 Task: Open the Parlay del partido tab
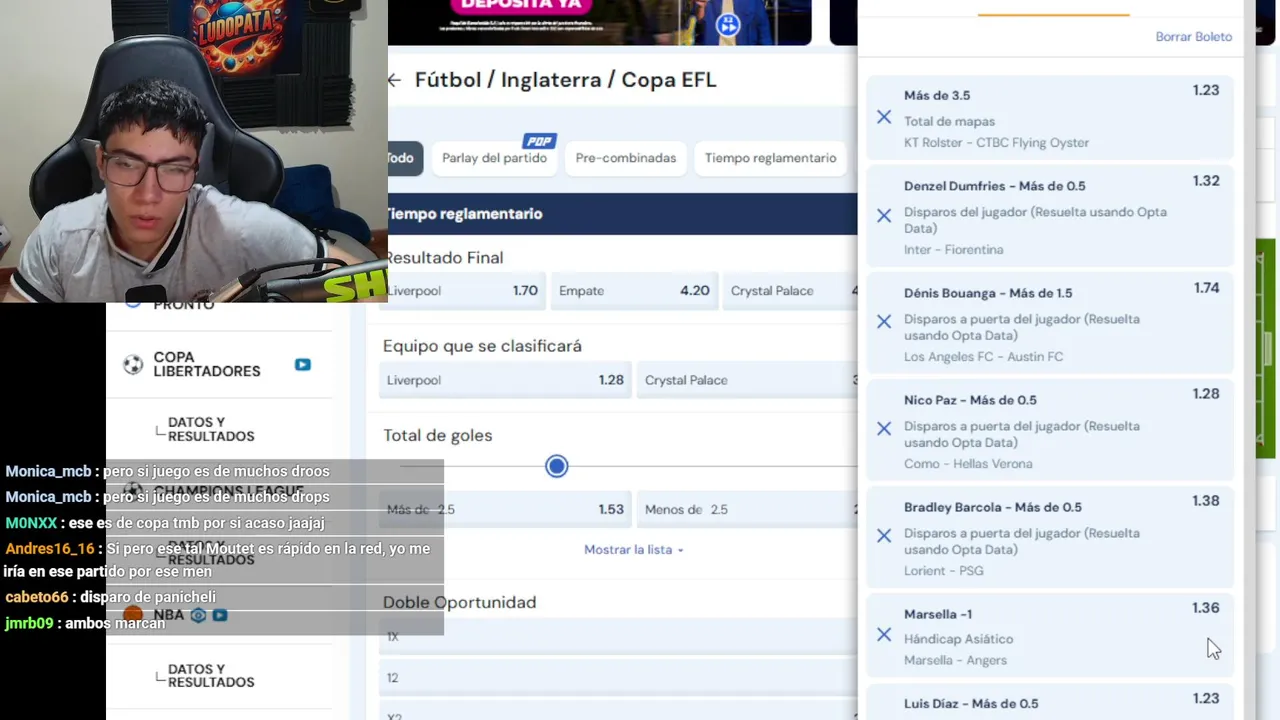pos(494,158)
